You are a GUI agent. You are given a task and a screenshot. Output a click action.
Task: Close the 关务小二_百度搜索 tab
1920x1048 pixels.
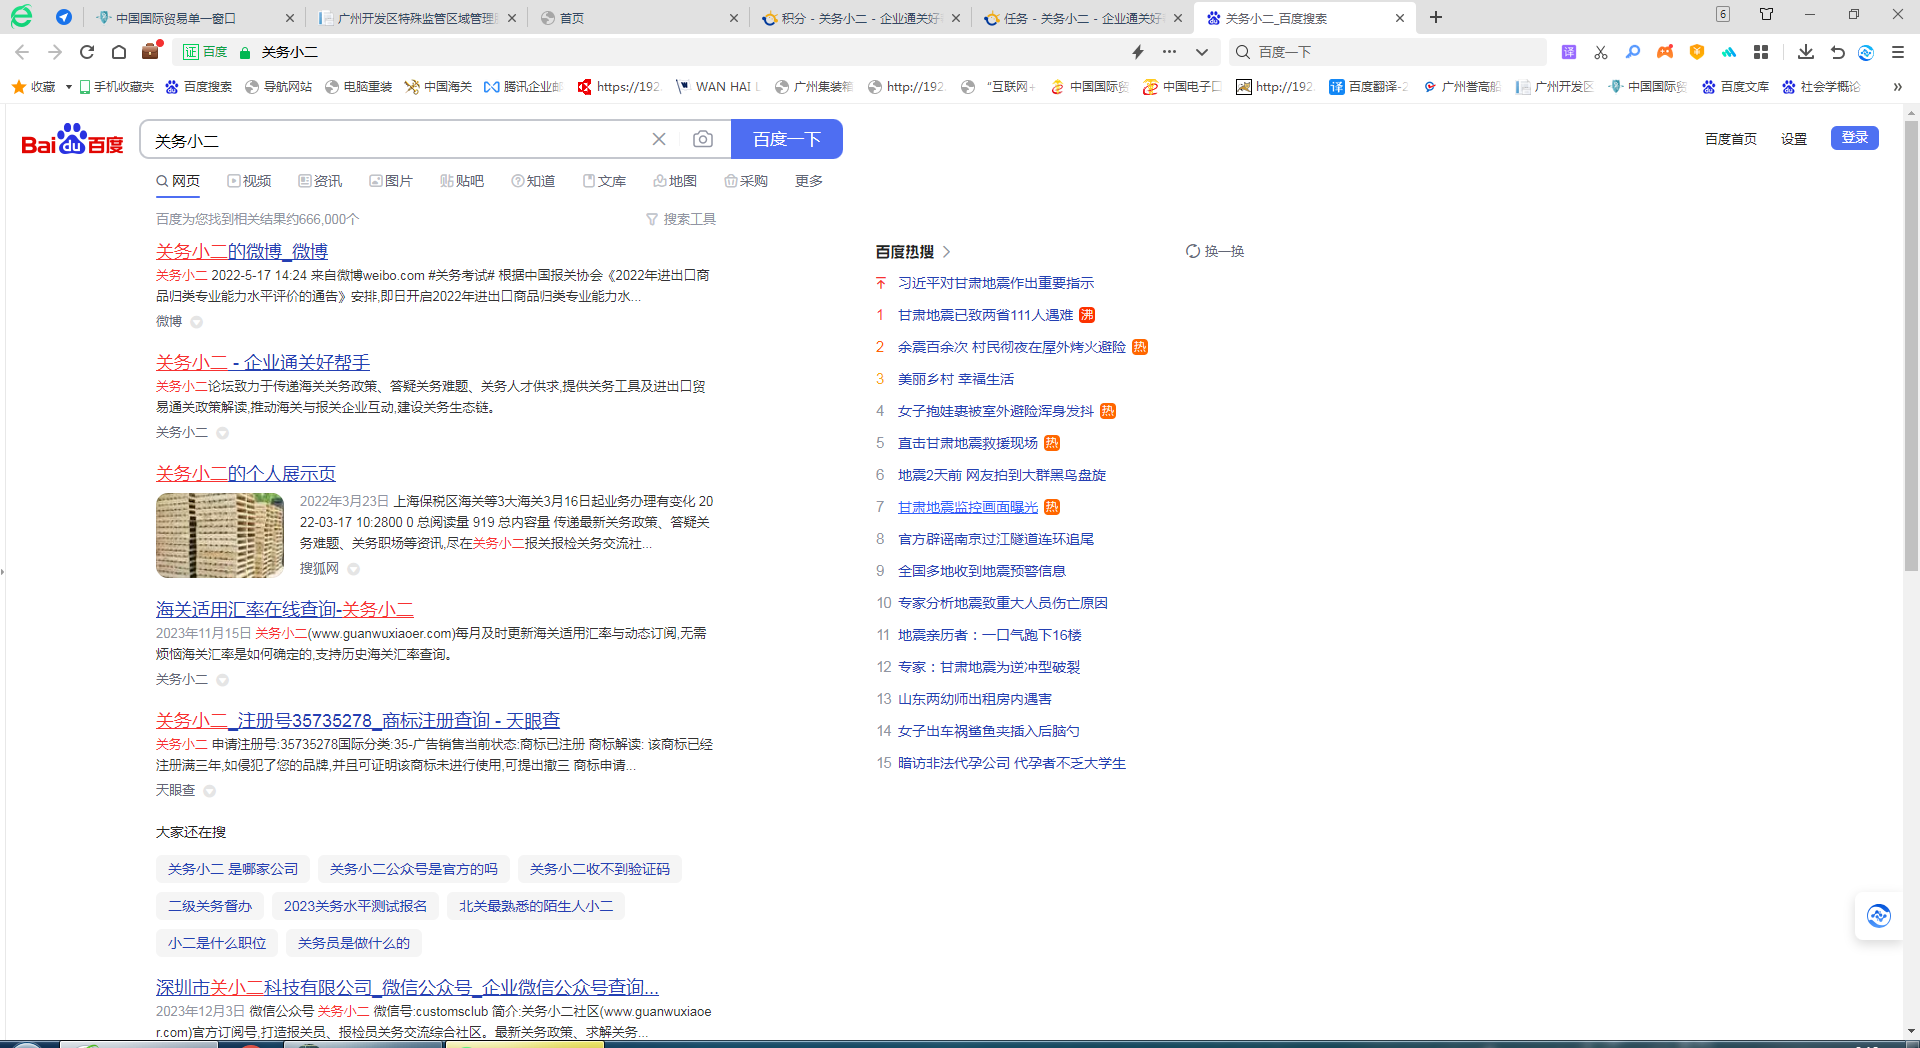click(x=1400, y=18)
